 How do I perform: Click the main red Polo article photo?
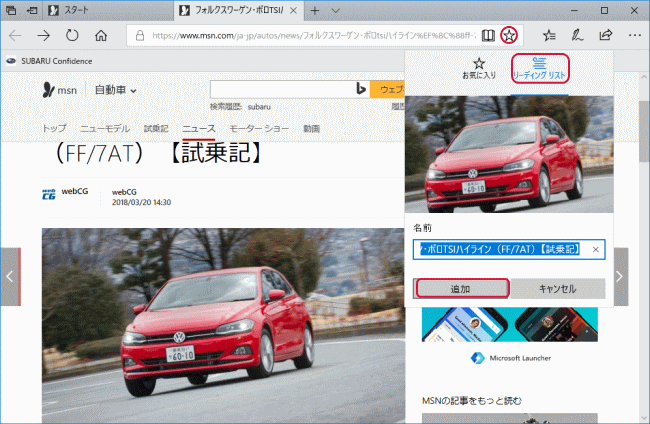[223, 325]
